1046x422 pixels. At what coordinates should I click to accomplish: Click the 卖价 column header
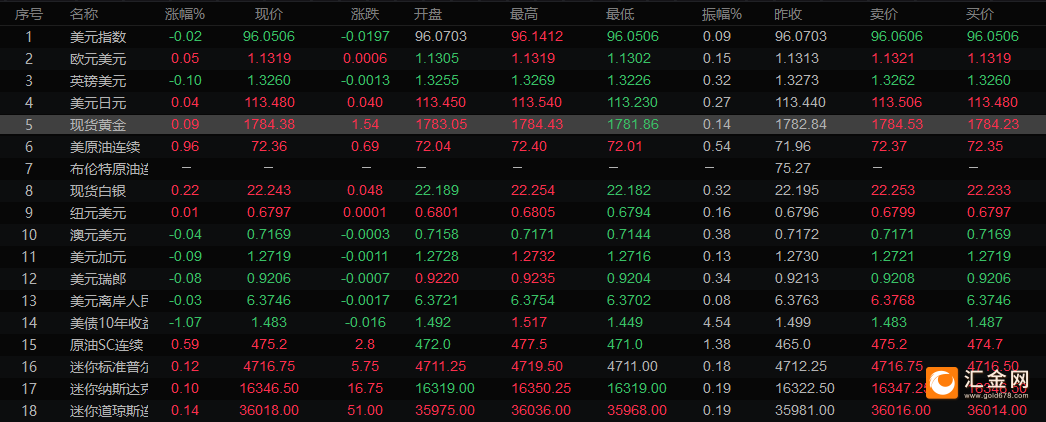click(885, 13)
